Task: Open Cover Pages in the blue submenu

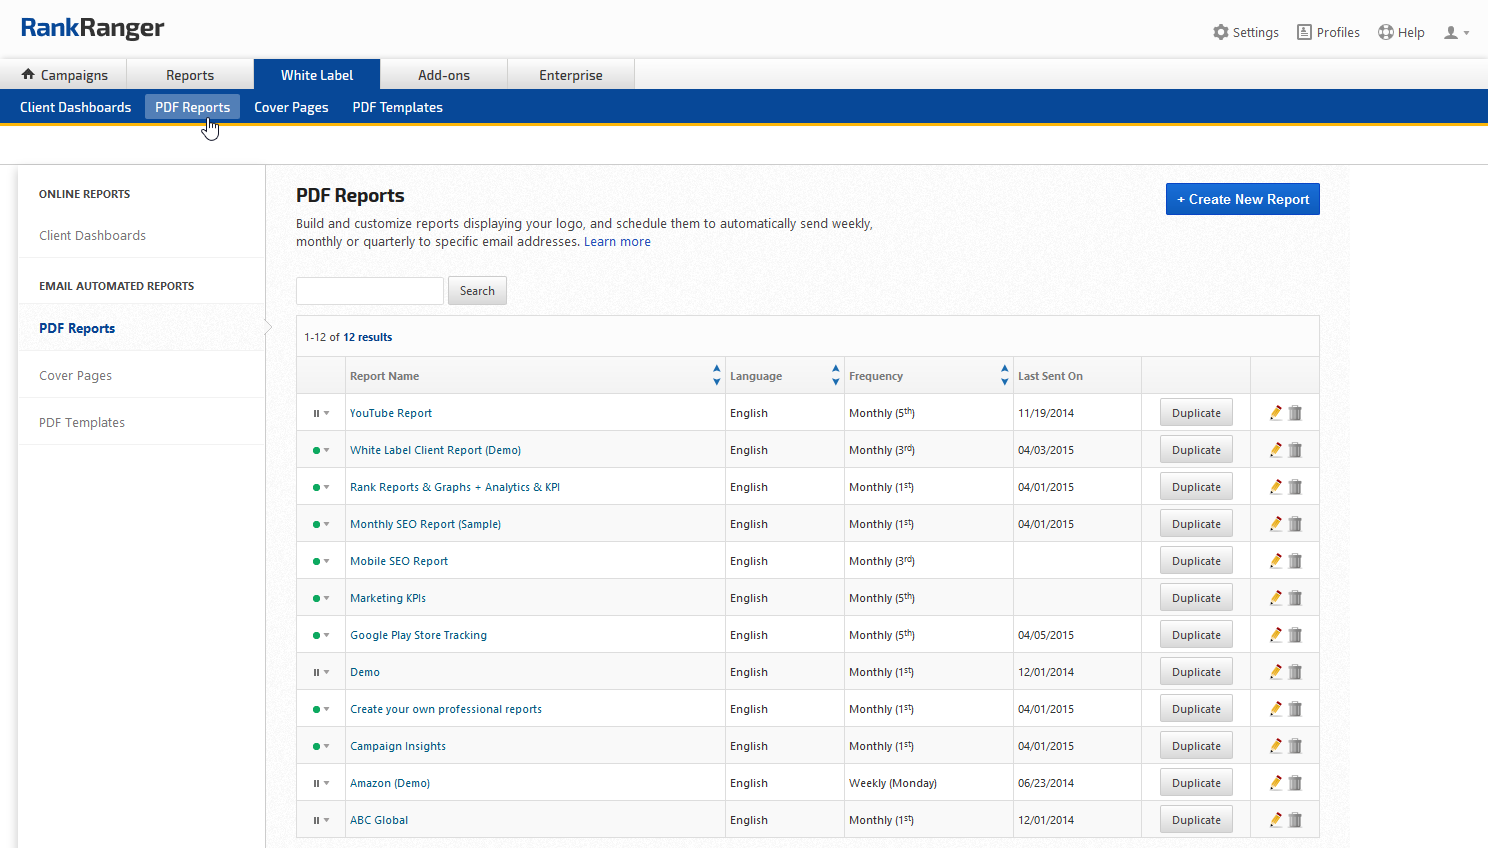Action: tap(291, 107)
